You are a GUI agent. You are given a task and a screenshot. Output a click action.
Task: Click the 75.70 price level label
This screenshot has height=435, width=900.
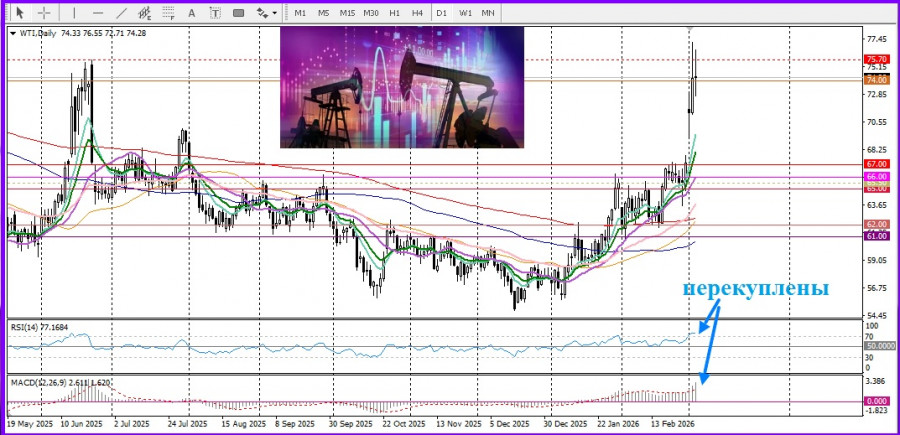[x=876, y=60]
